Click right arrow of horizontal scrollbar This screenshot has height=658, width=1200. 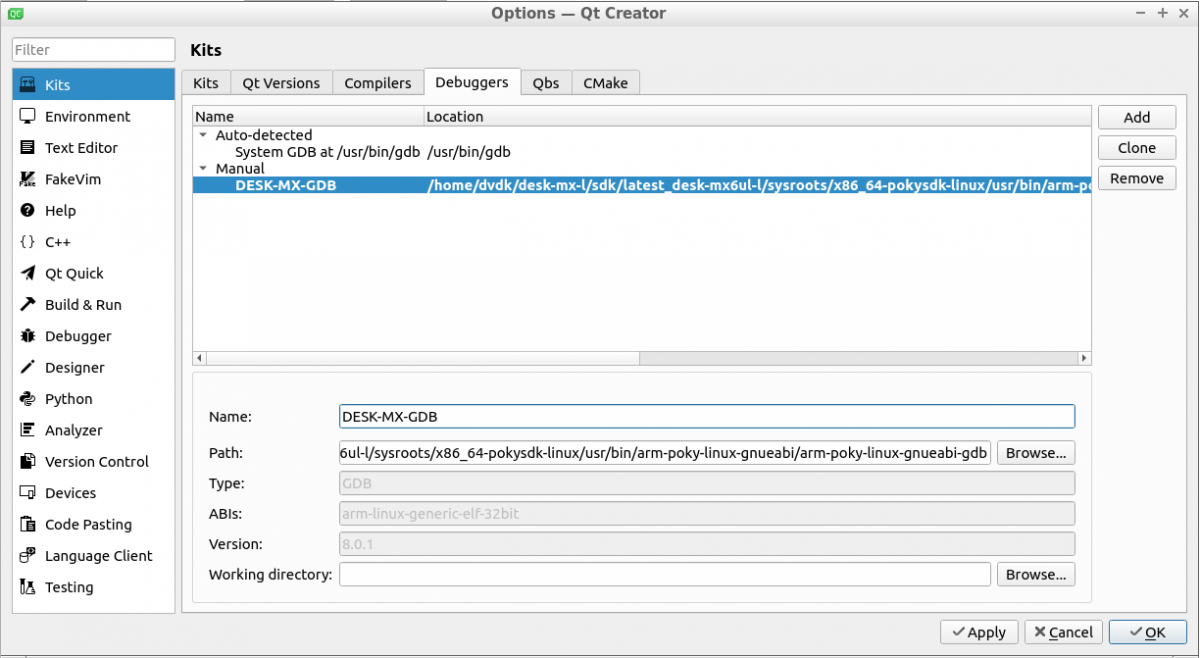(1084, 358)
